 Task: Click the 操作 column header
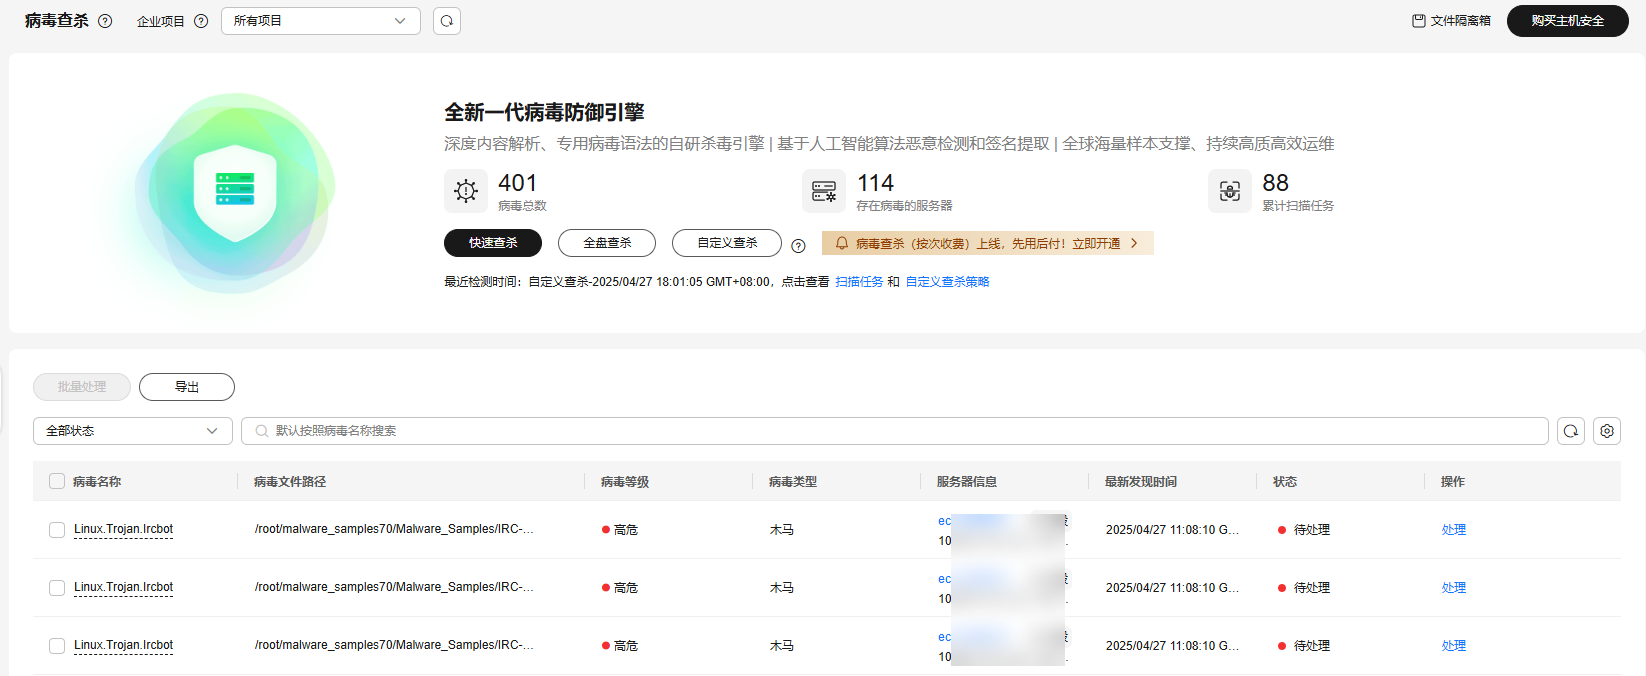pos(1453,482)
